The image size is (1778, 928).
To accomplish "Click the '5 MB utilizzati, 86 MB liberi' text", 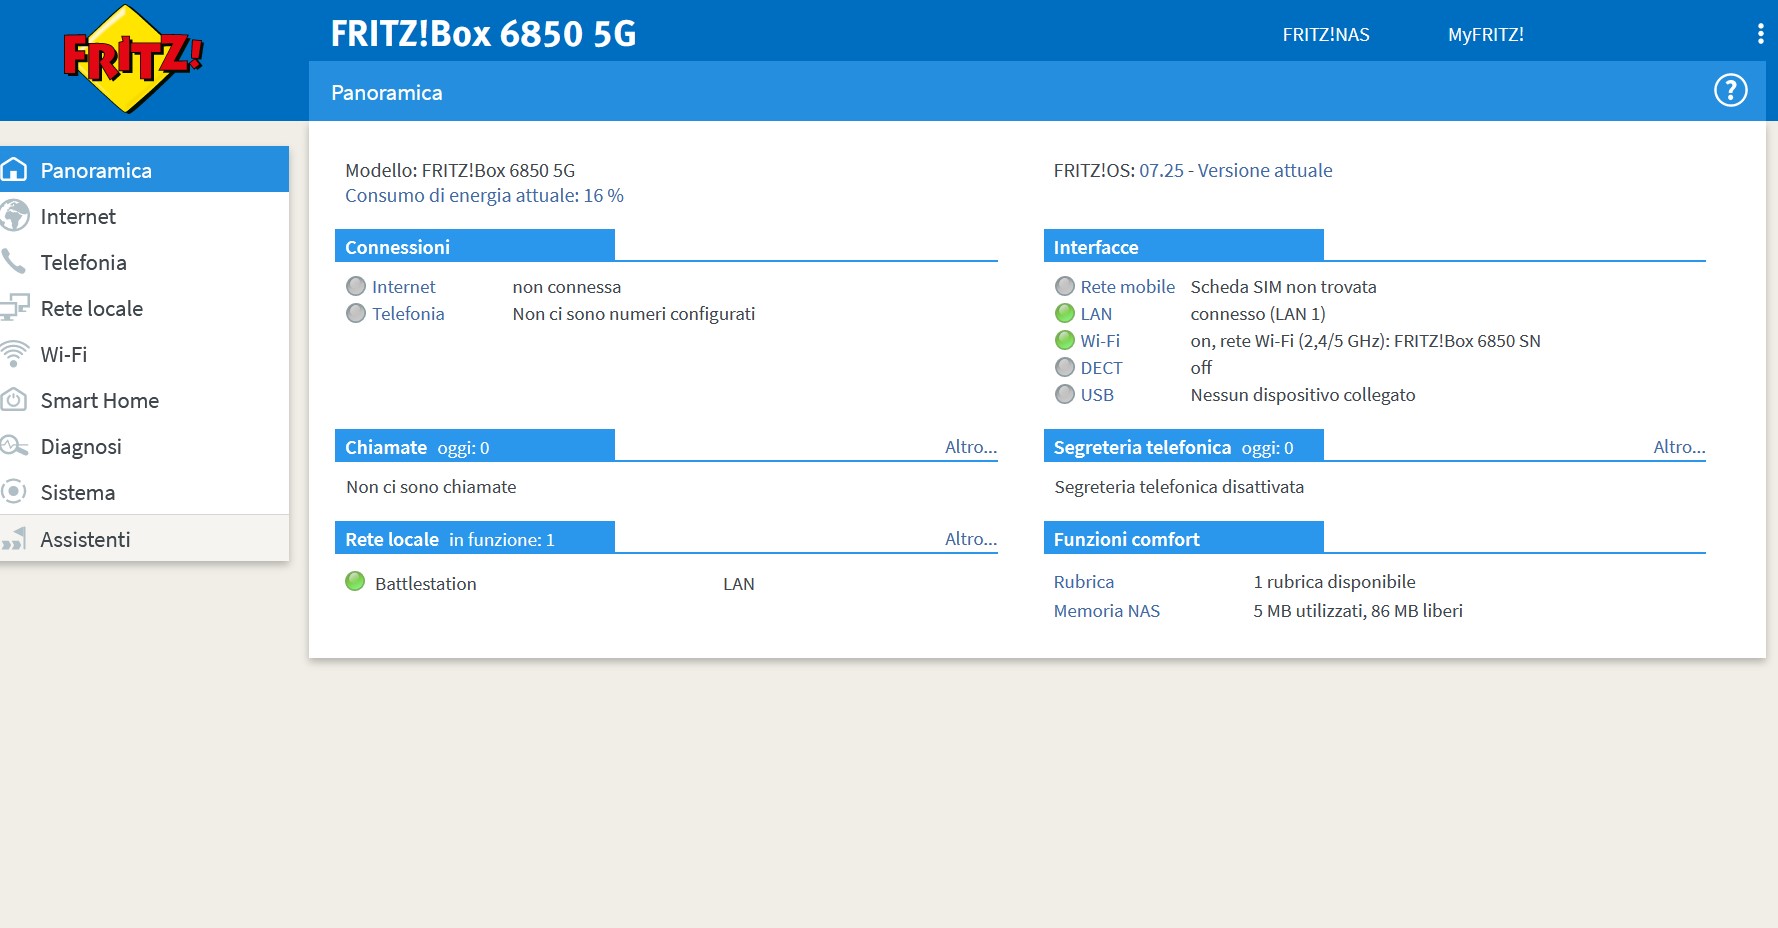I will point(1358,610).
